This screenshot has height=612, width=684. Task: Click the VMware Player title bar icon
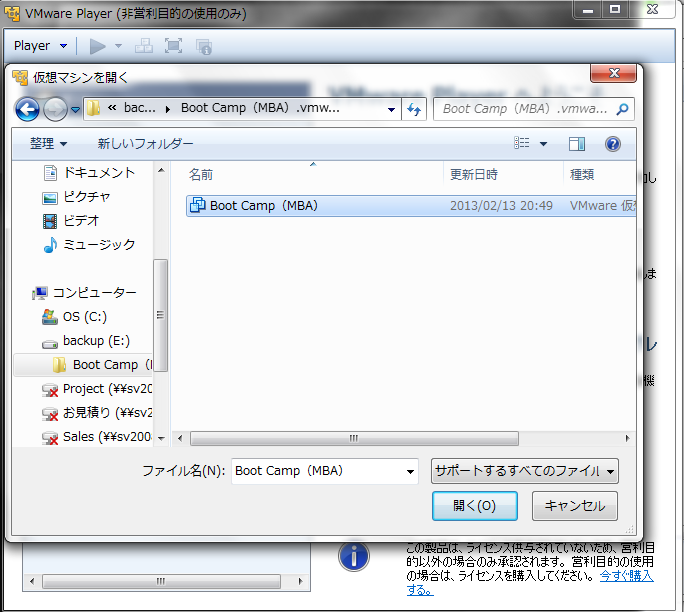tap(12, 14)
